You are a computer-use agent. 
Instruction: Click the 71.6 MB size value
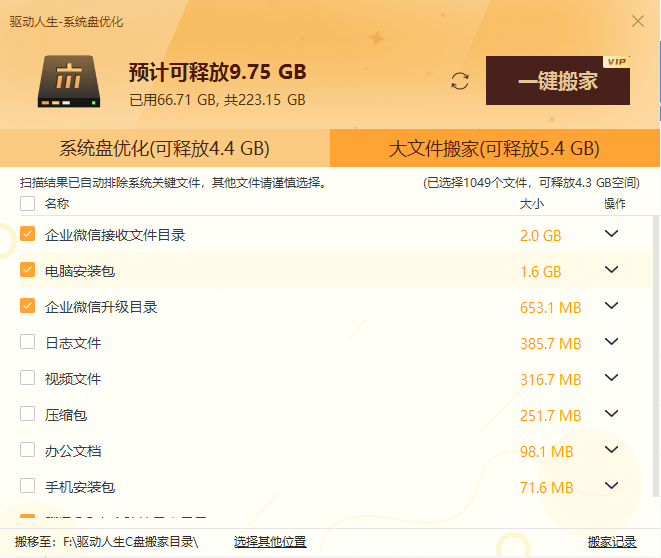(x=546, y=488)
